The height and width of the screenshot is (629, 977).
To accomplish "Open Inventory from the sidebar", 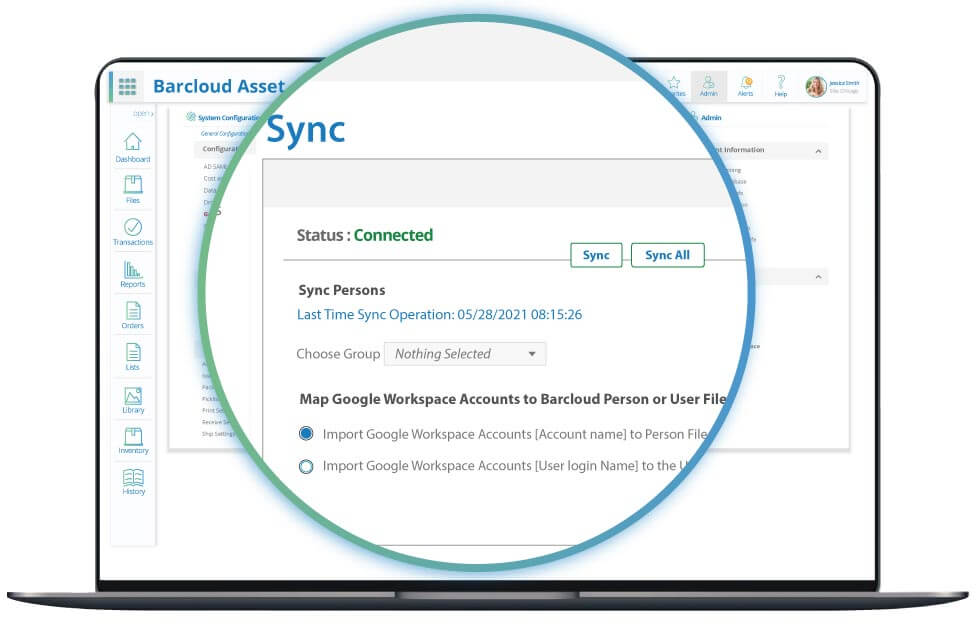I will pyautogui.click(x=133, y=440).
